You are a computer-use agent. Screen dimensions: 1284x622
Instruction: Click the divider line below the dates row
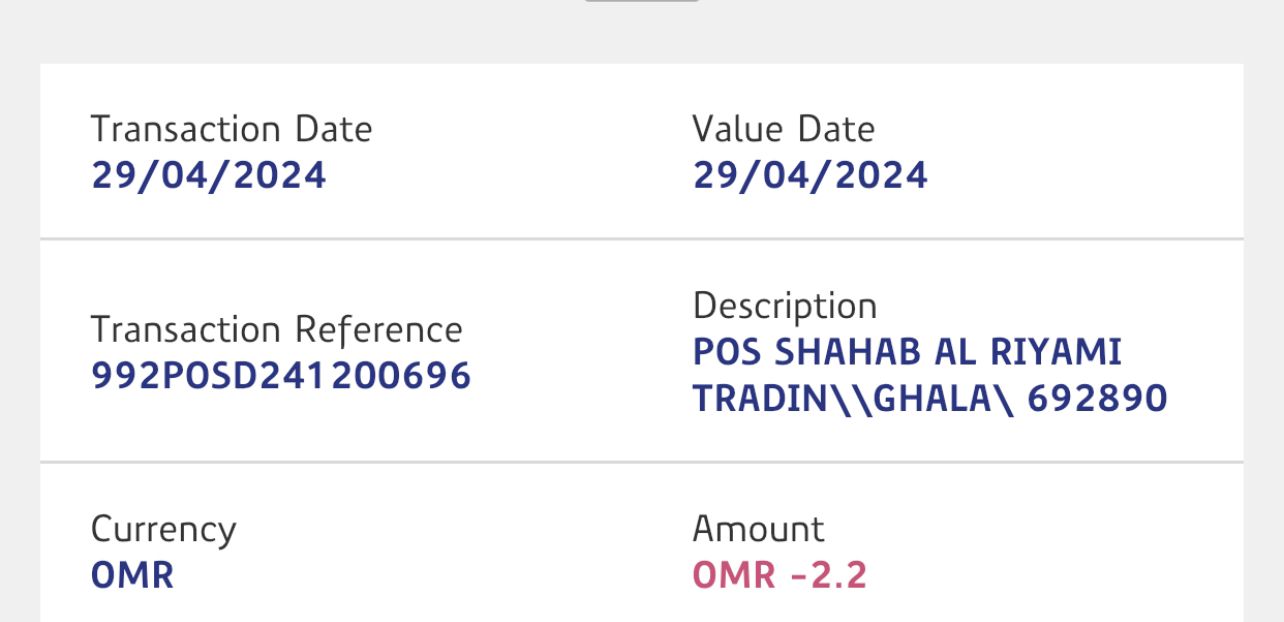642,239
